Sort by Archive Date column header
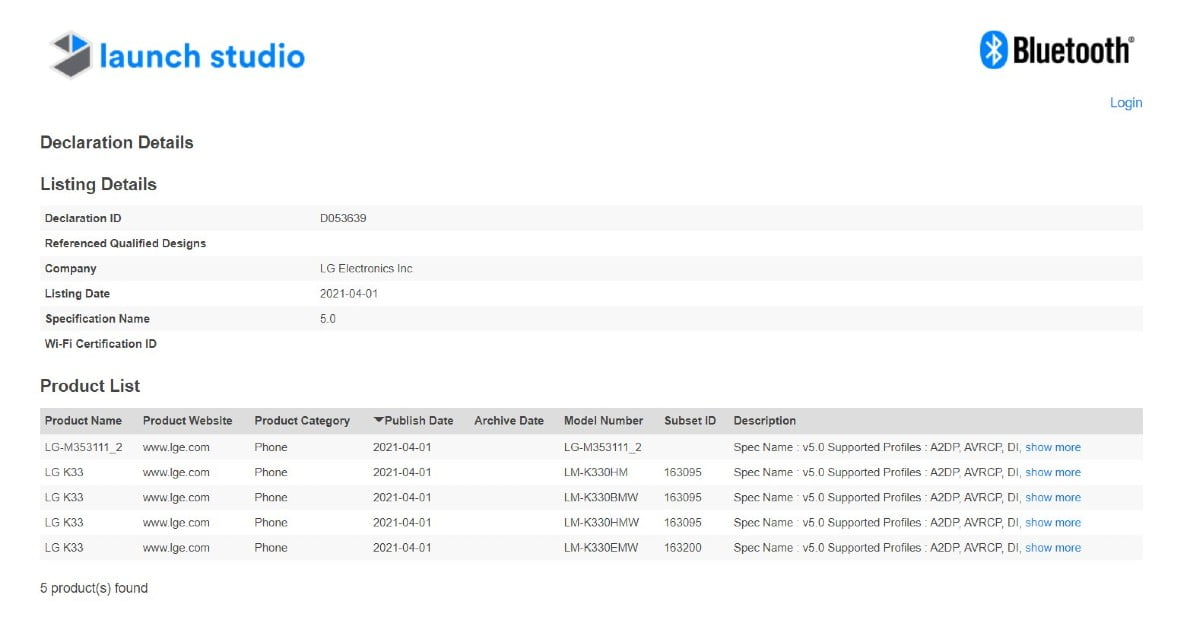 click(509, 421)
